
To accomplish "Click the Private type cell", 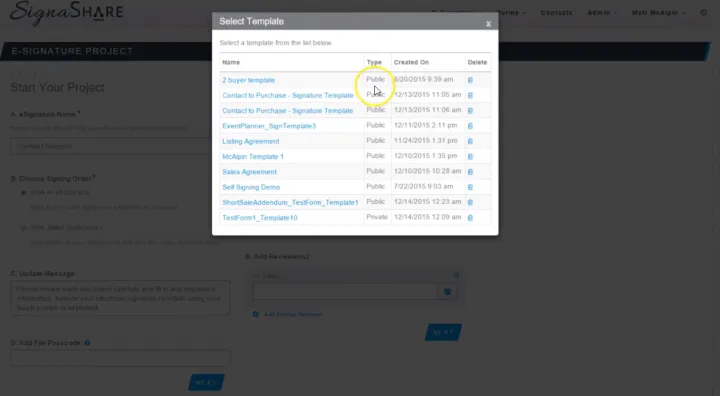I will (x=377, y=217).
